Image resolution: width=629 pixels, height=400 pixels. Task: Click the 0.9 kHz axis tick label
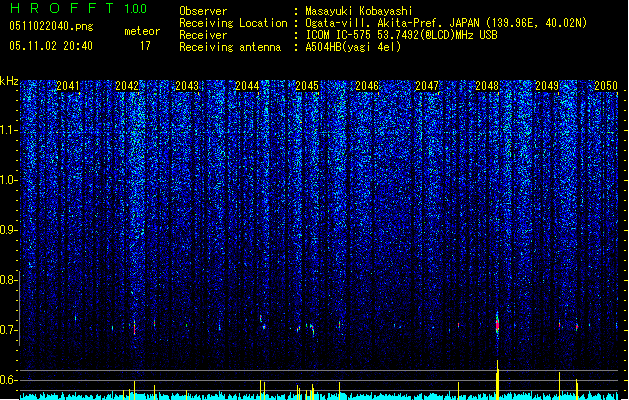pyautogui.click(x=8, y=230)
